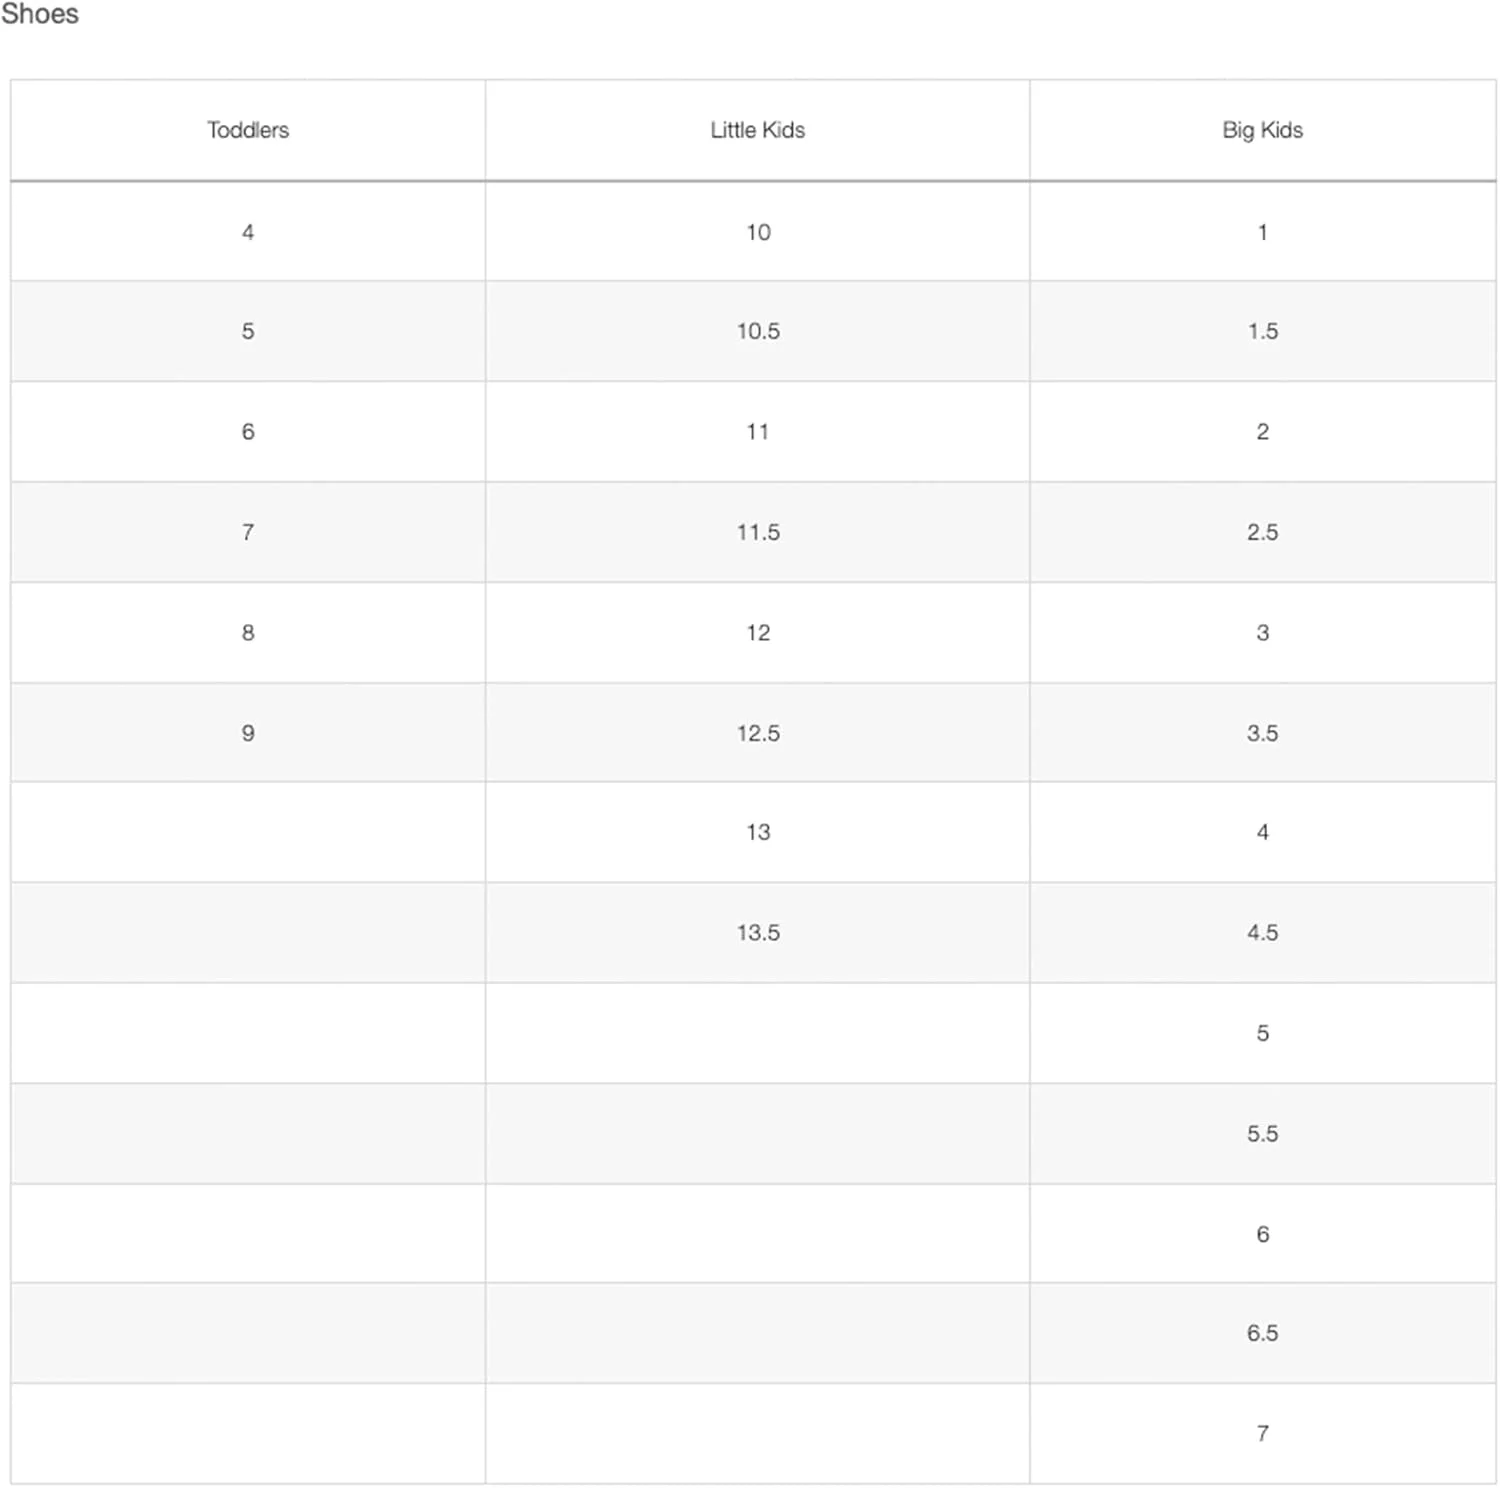This screenshot has height=1488, width=1500.
Task: Click Little Kids size 13.5 cell
Action: coord(758,932)
